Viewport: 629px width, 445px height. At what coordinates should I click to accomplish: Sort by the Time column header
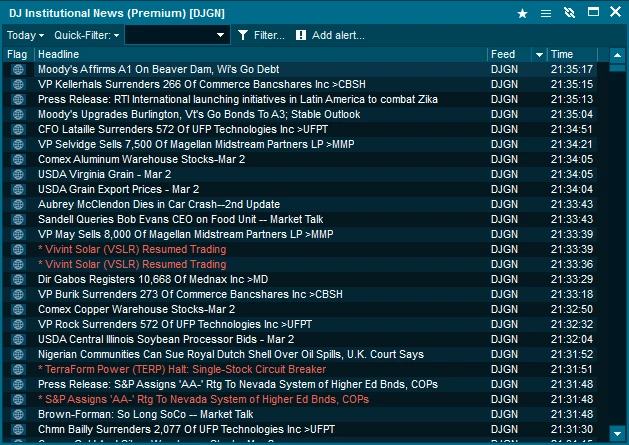pos(563,54)
